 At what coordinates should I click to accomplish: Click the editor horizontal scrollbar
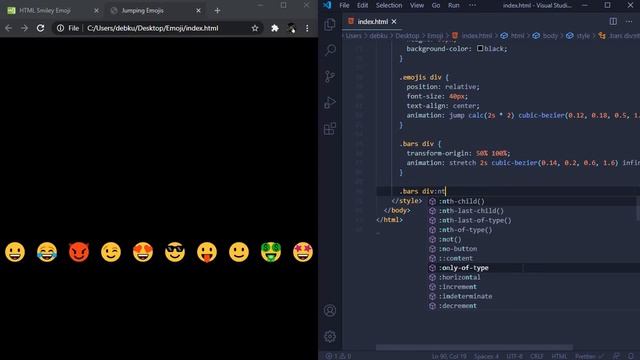pos(474,348)
